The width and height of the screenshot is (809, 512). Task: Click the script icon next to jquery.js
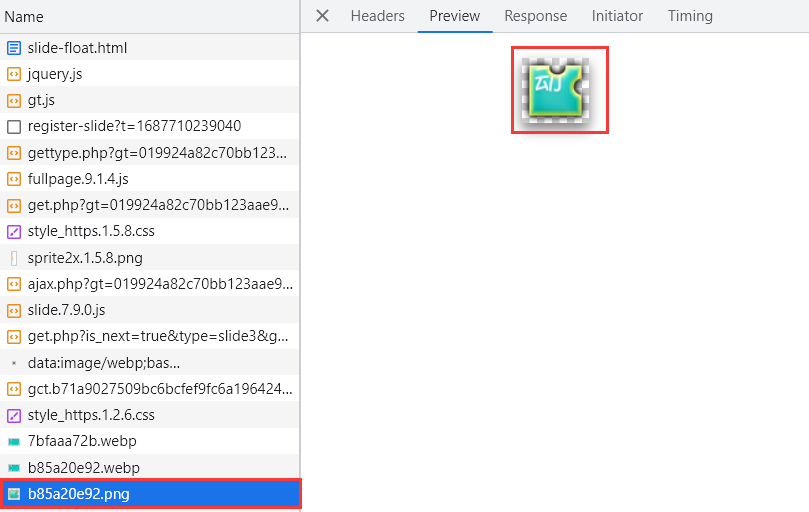(14, 74)
